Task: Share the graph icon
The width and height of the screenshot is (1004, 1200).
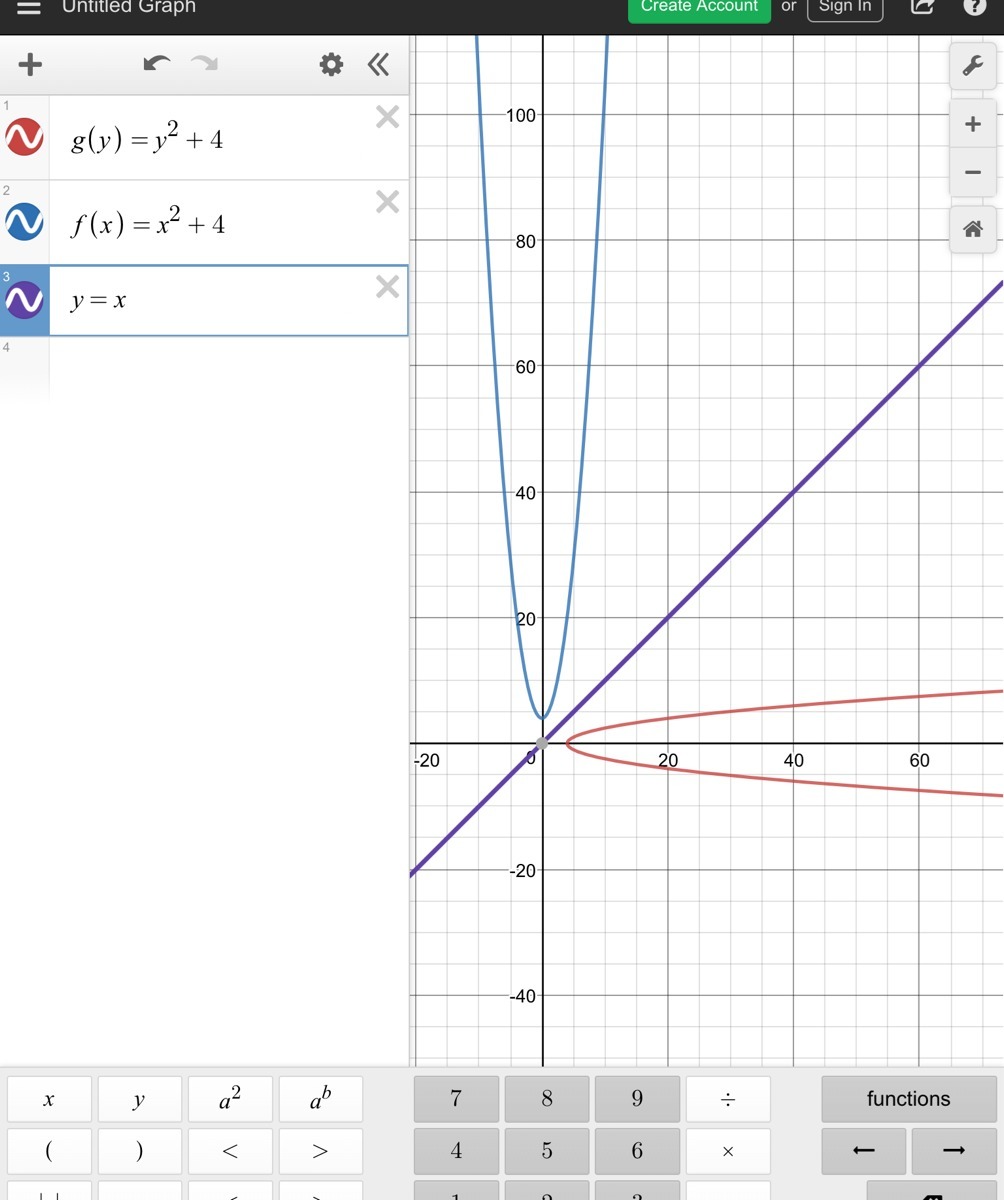Action: [x=922, y=7]
